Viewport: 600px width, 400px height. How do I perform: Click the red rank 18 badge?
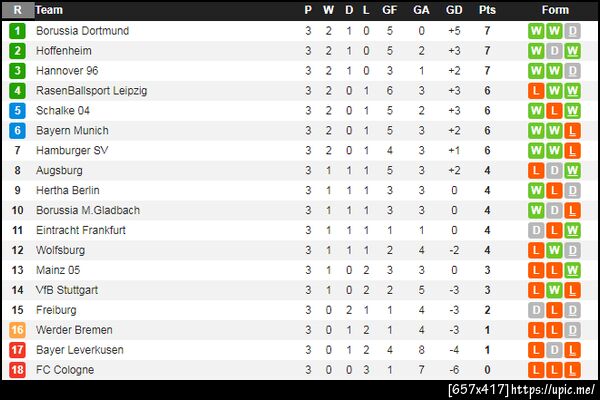click(x=17, y=370)
